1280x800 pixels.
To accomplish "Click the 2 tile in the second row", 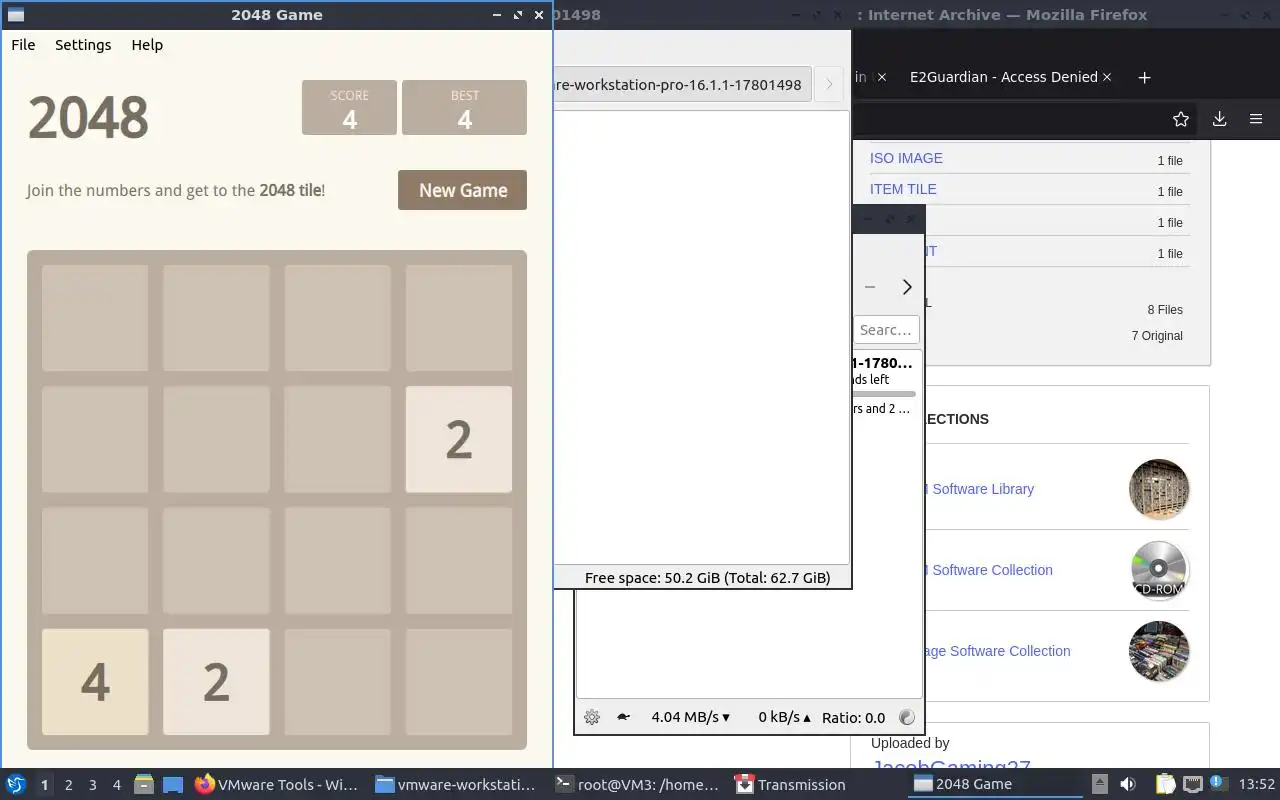I will point(459,439).
